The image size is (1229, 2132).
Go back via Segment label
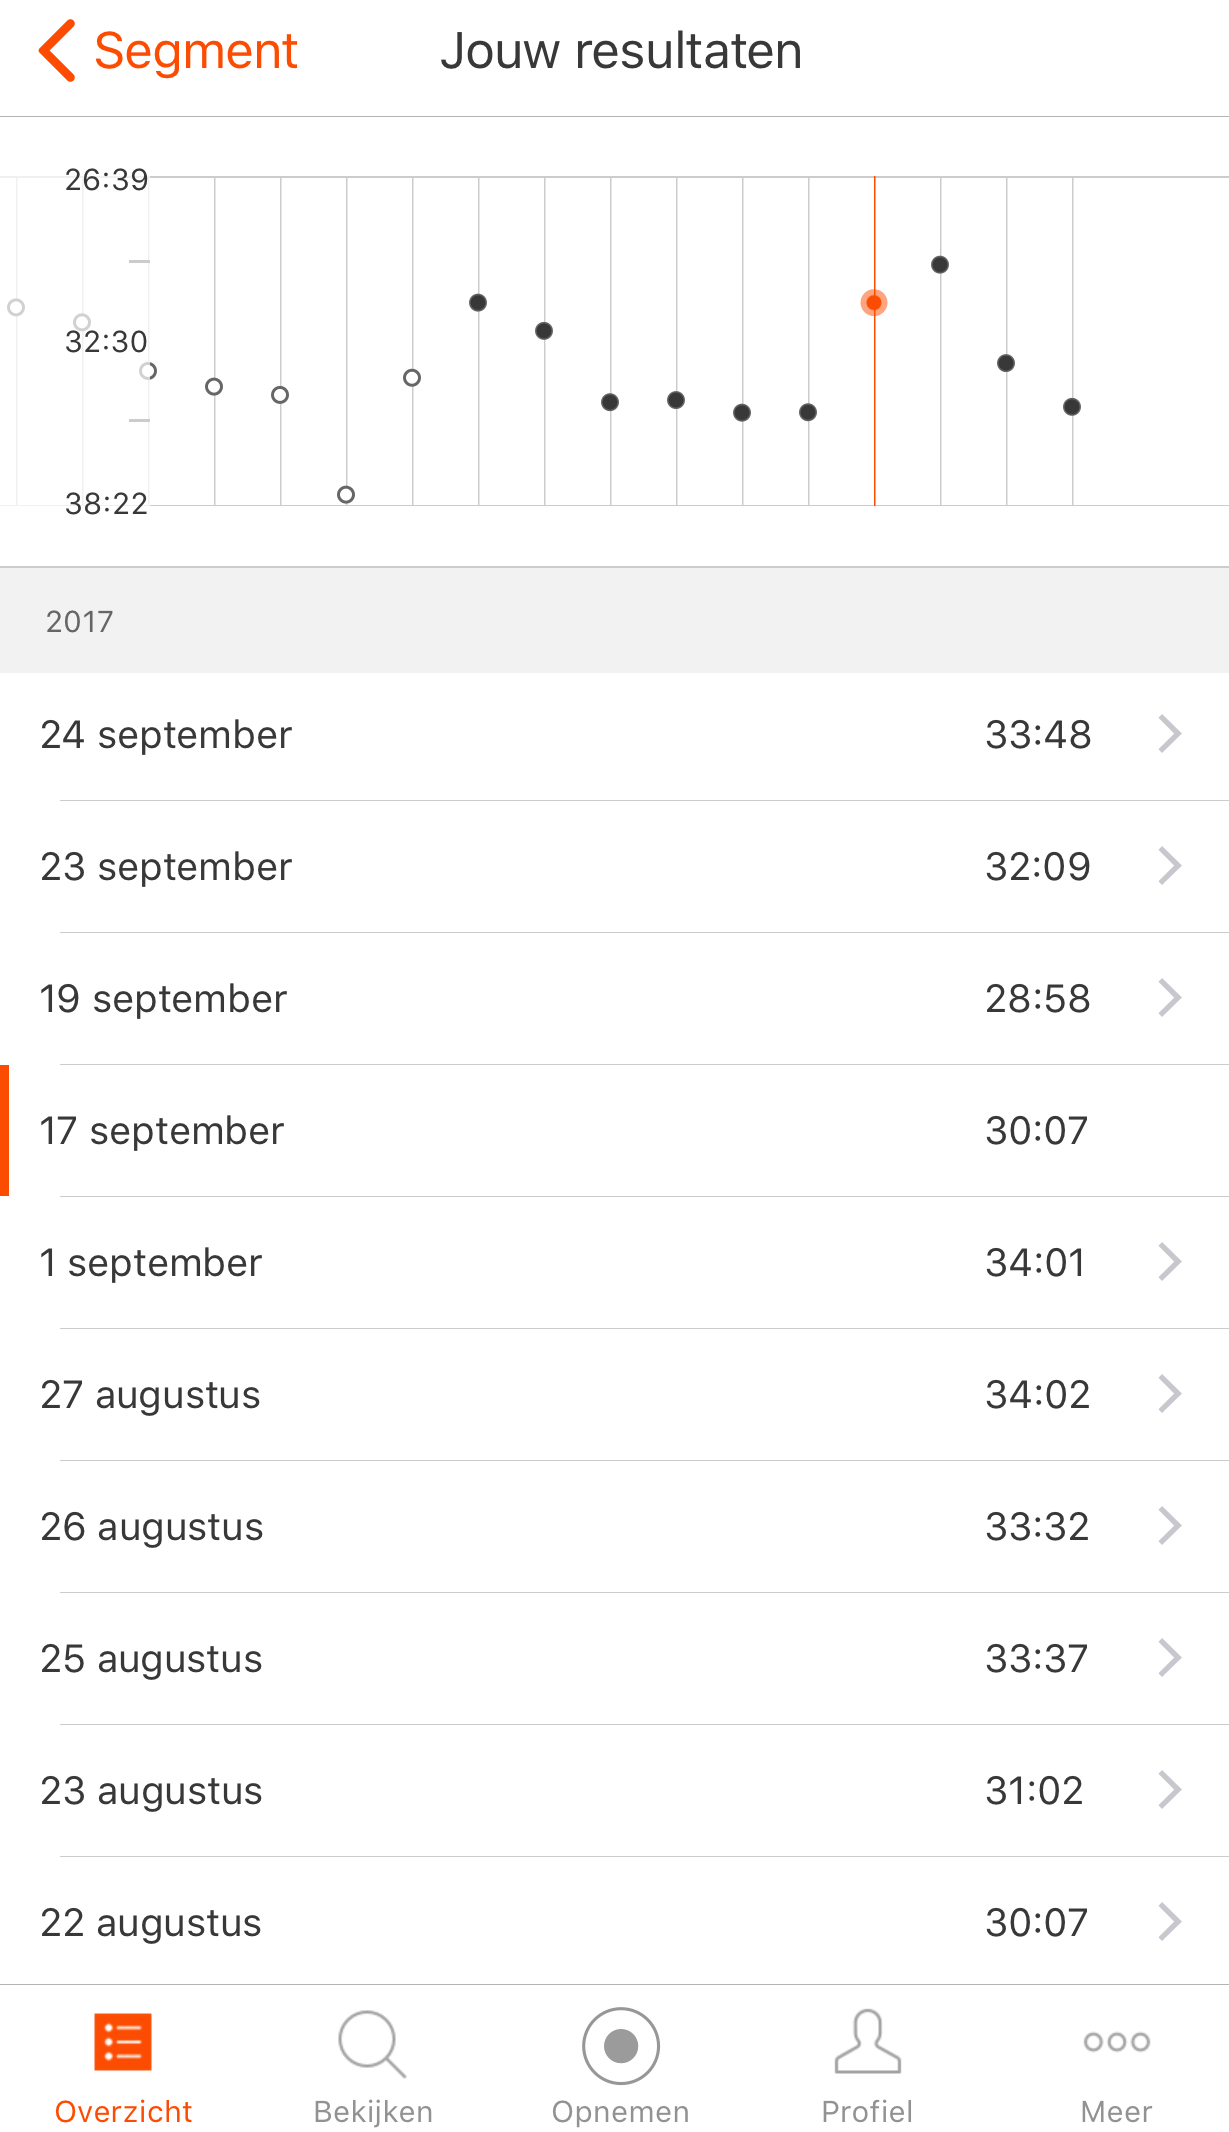pos(196,51)
